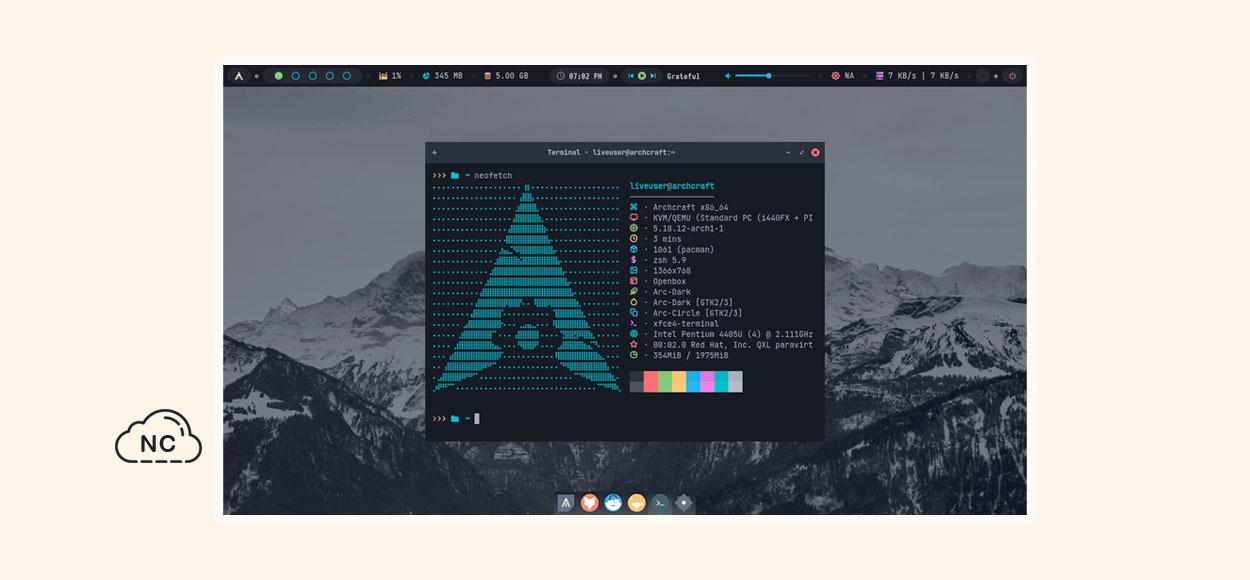Mute audio using the speaker icon

(728, 76)
